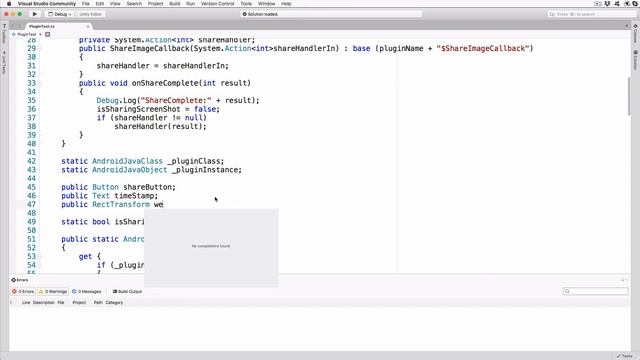The height and width of the screenshot is (360, 640).
Task: Focus the Errors pad search field
Action: click(595, 291)
